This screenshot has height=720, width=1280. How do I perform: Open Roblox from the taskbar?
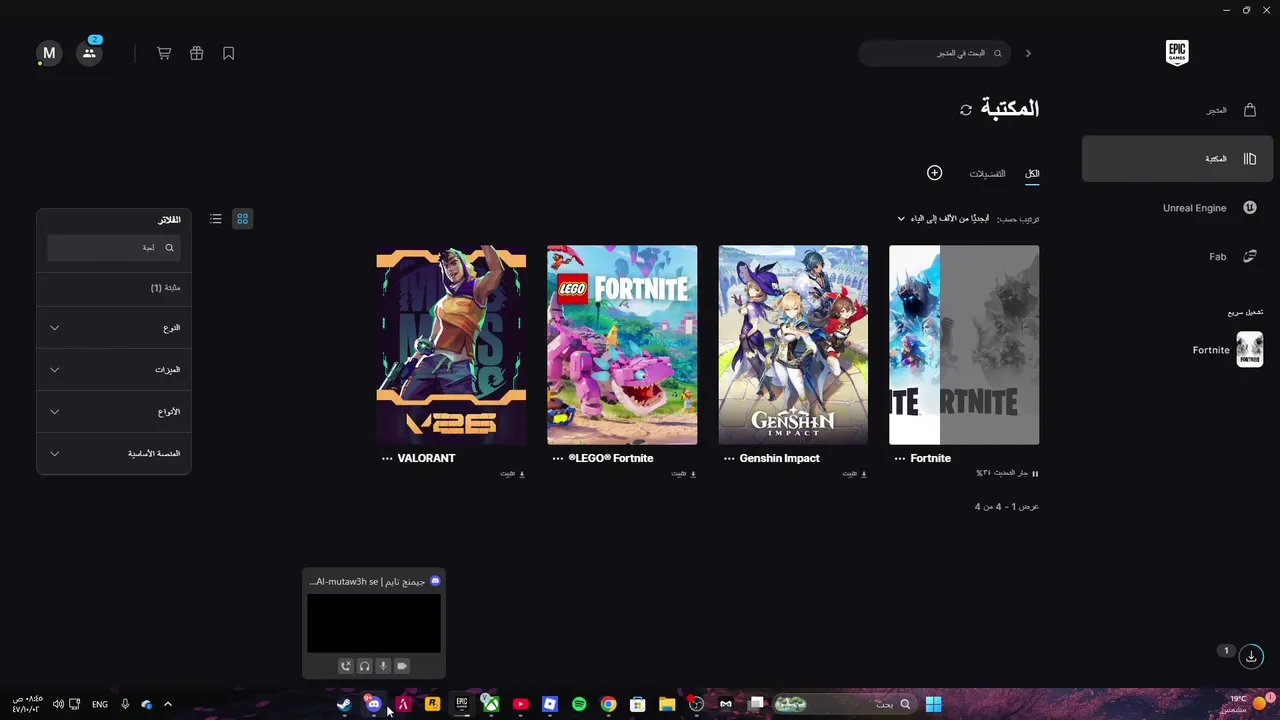550,704
